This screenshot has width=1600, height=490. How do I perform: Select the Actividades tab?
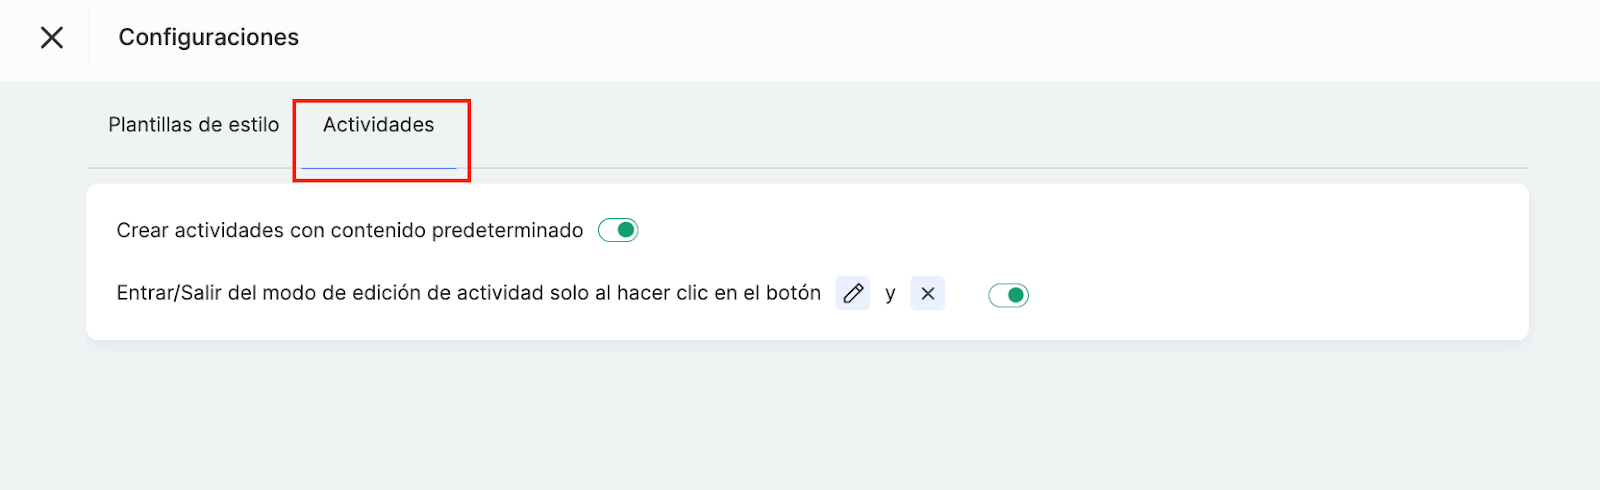click(378, 125)
